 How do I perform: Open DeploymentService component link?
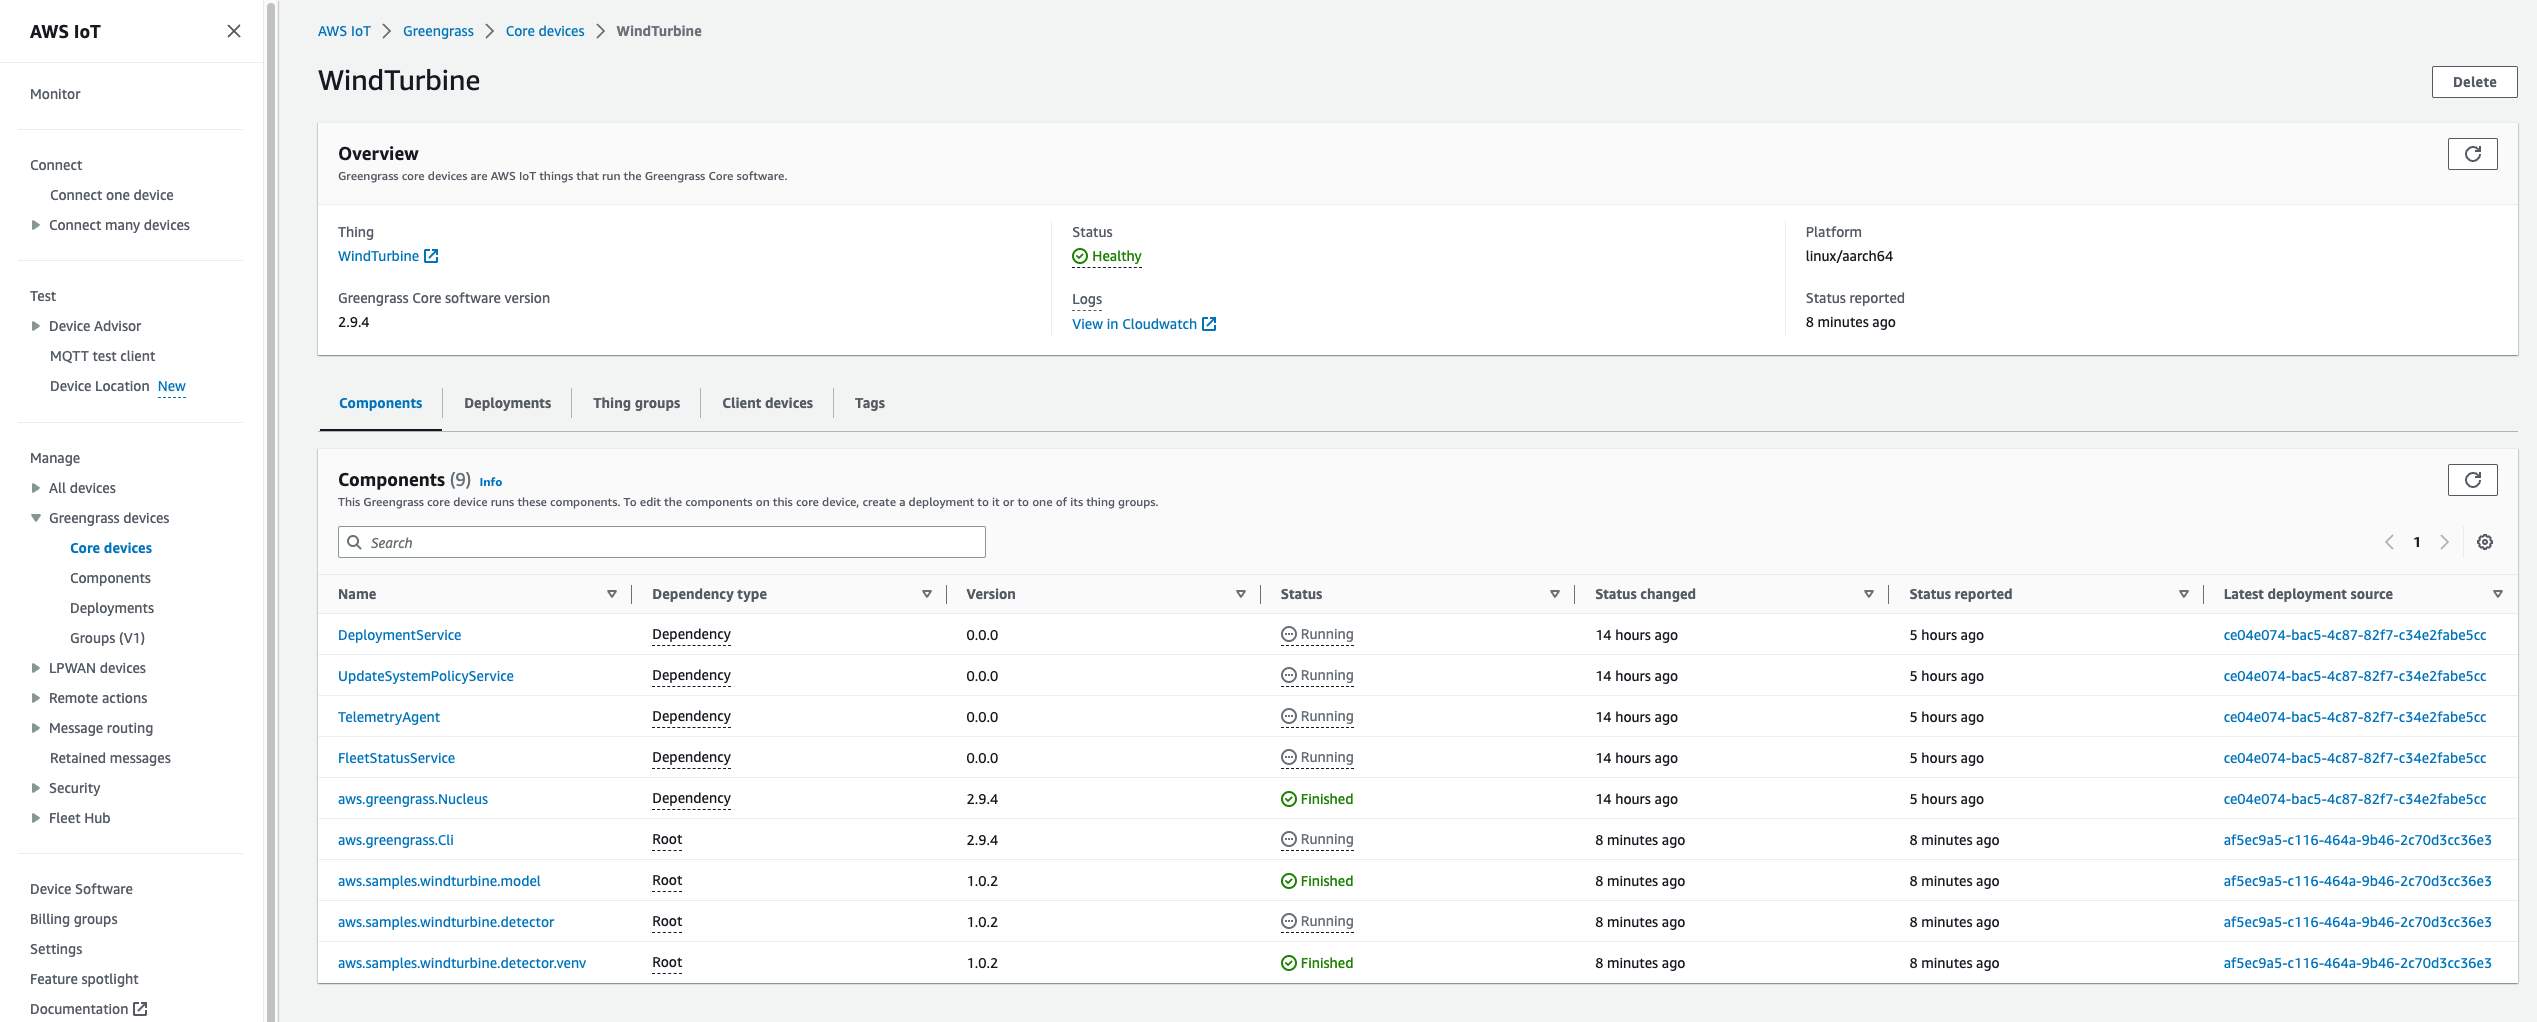click(x=399, y=635)
